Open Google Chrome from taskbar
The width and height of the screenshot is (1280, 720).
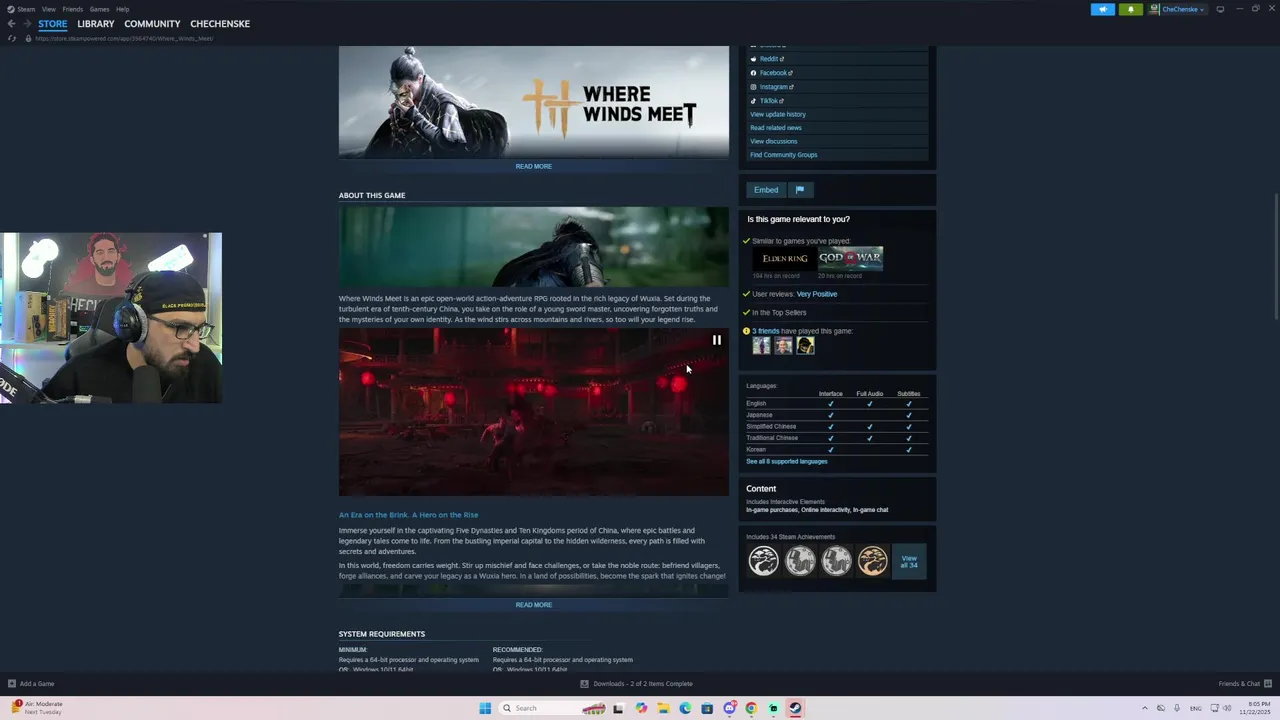coord(751,708)
